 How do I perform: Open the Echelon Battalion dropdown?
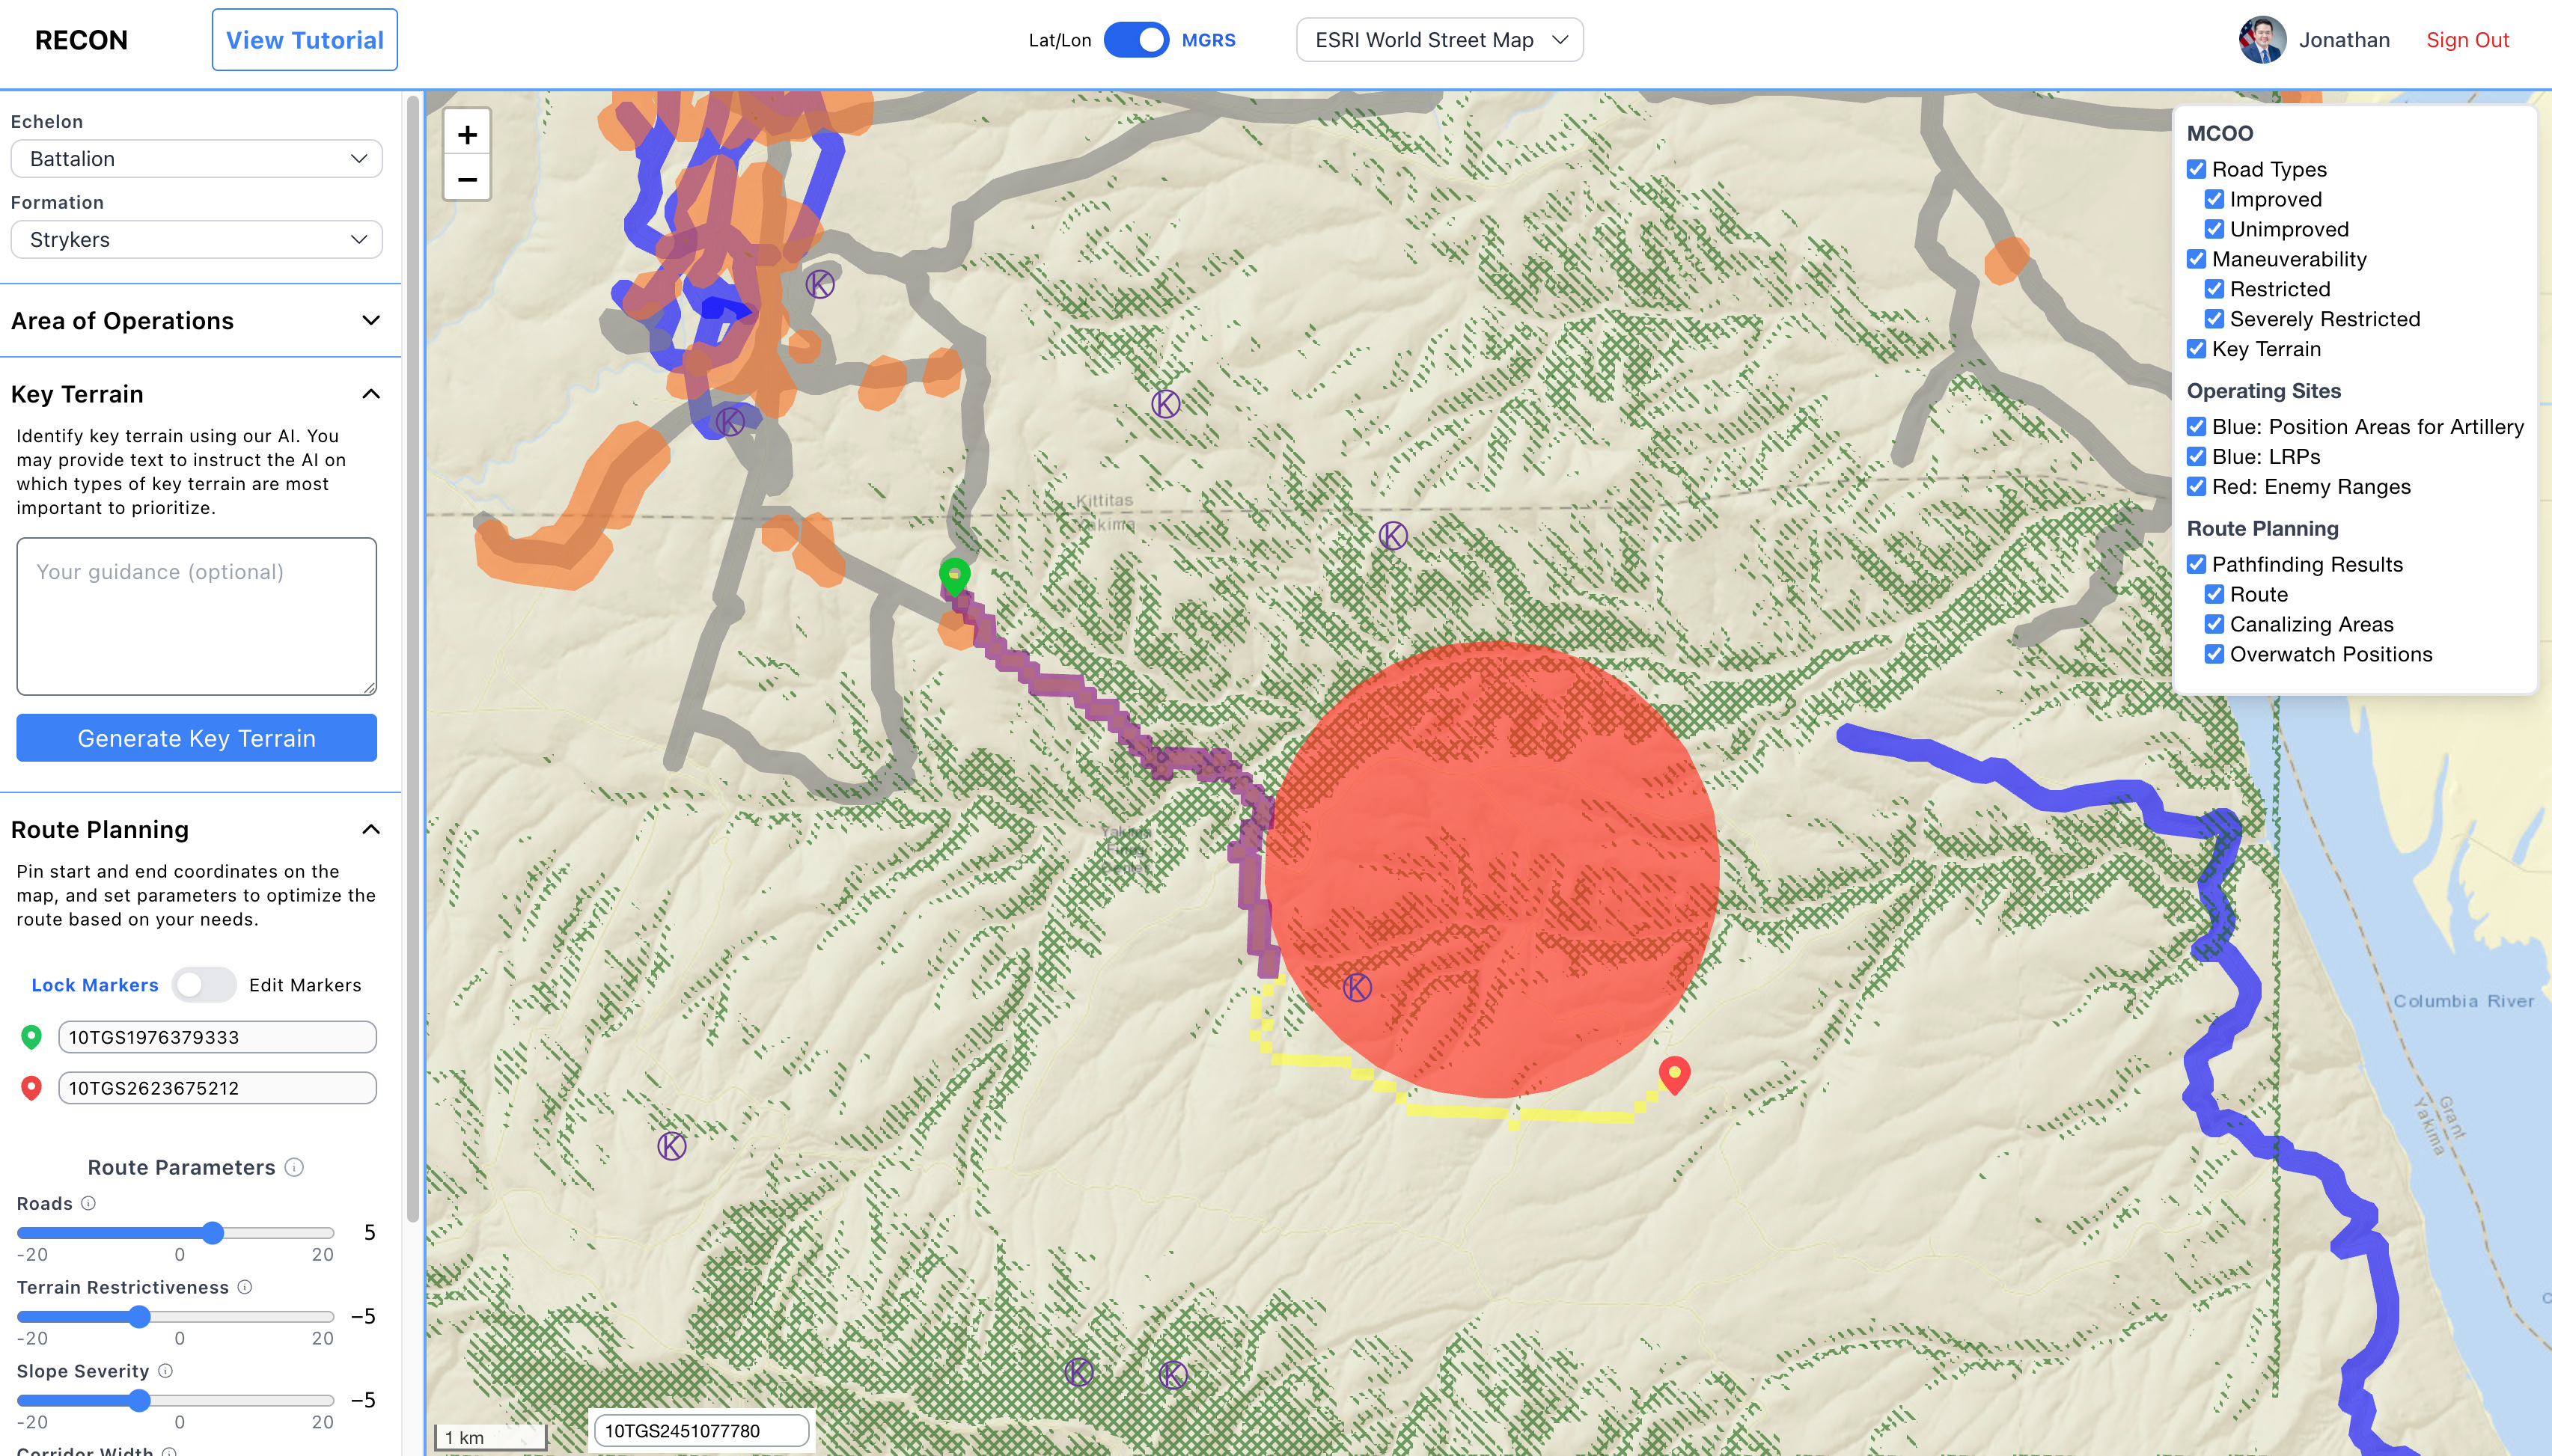click(x=196, y=159)
